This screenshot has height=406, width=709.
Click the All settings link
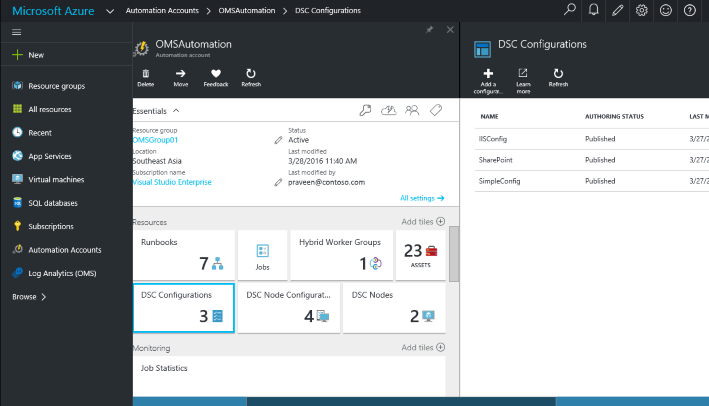pos(422,198)
